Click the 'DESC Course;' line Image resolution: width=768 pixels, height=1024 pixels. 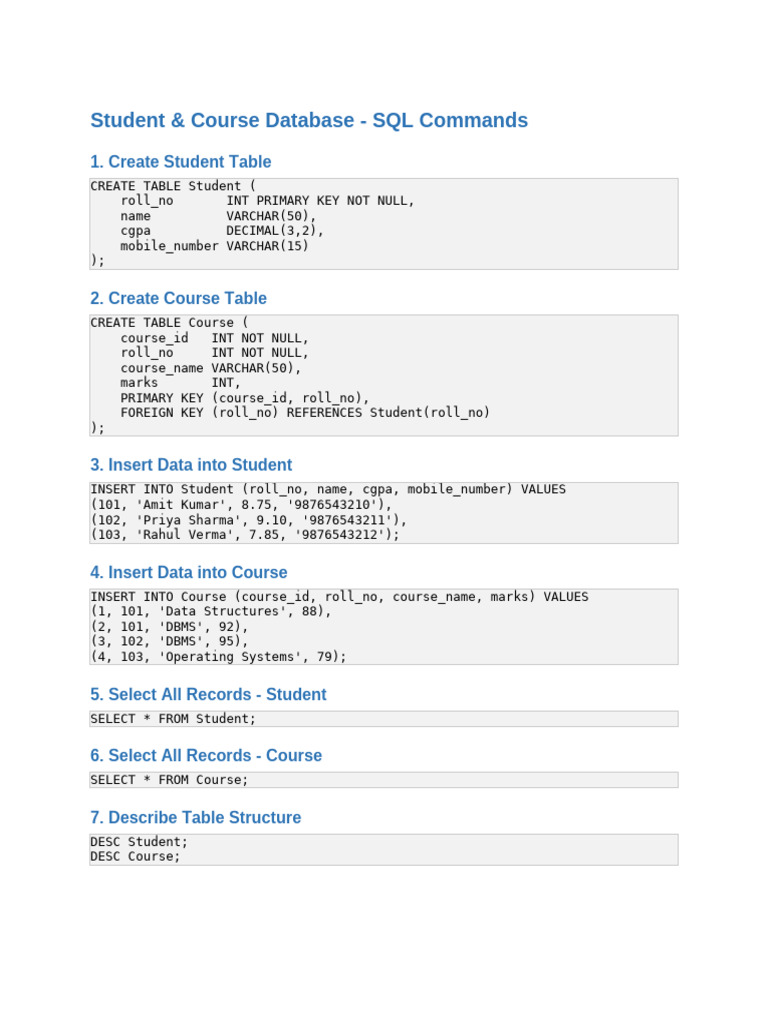tap(135, 856)
